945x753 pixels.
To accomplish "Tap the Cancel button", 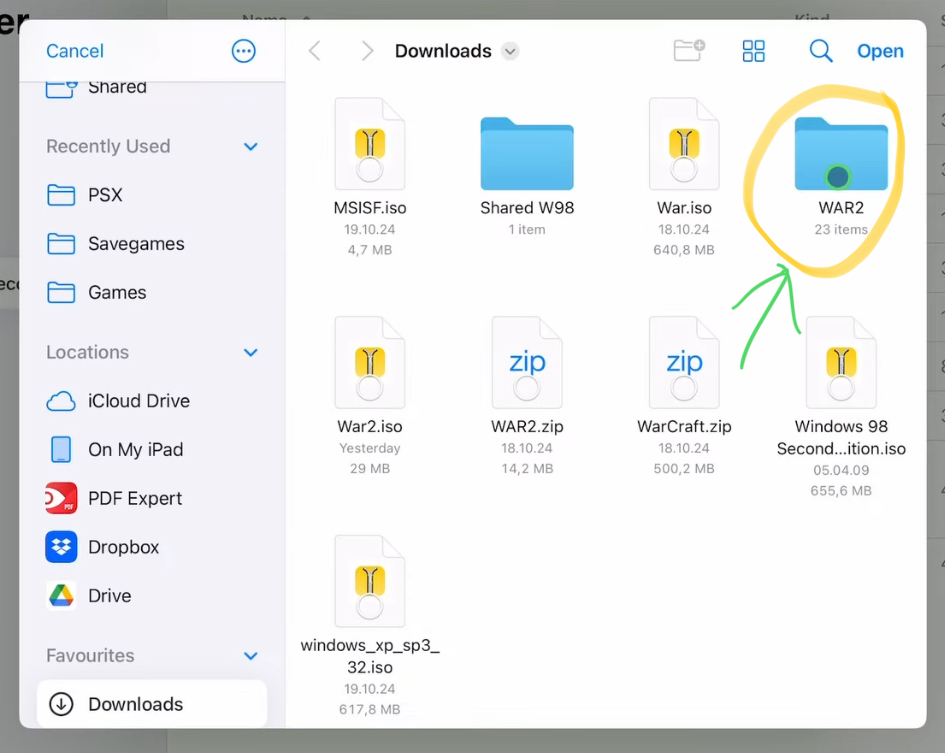I will tap(75, 51).
